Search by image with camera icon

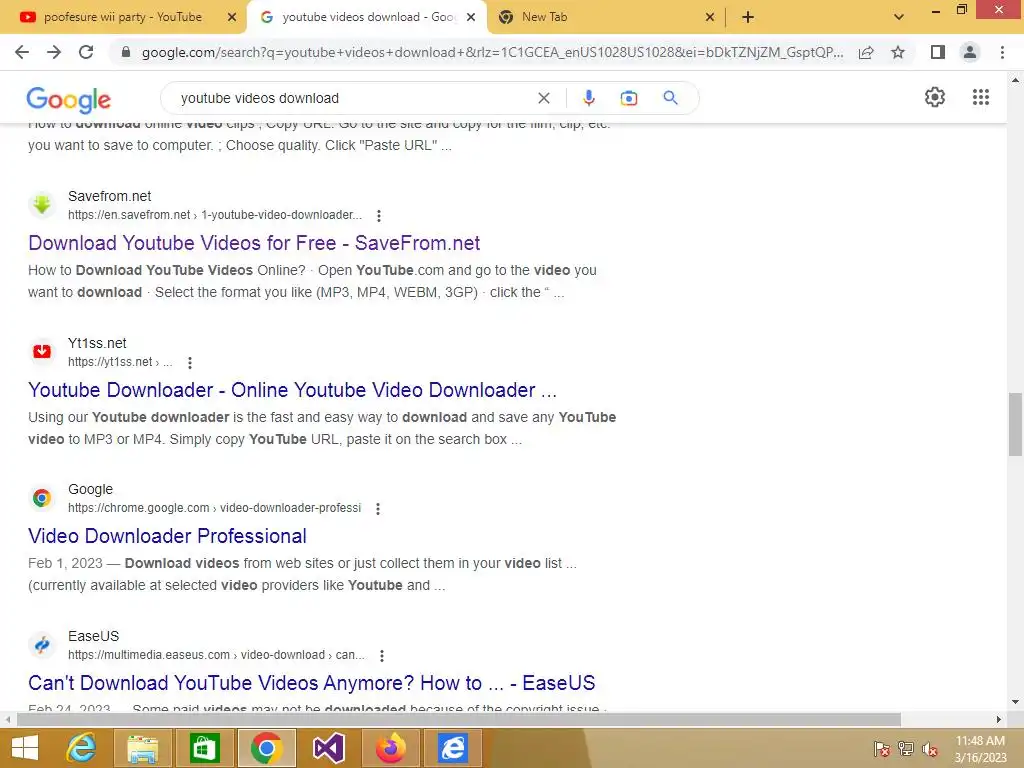tap(629, 98)
